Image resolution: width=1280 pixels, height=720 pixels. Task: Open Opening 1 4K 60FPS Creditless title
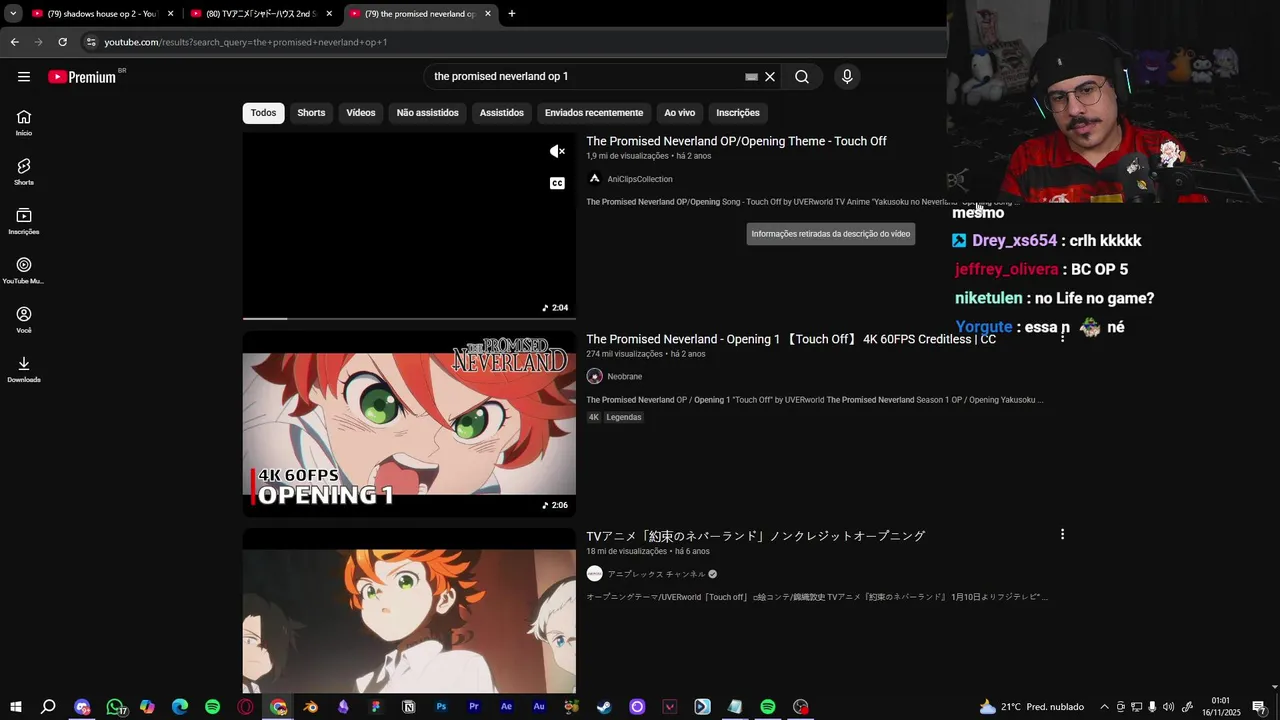791,339
